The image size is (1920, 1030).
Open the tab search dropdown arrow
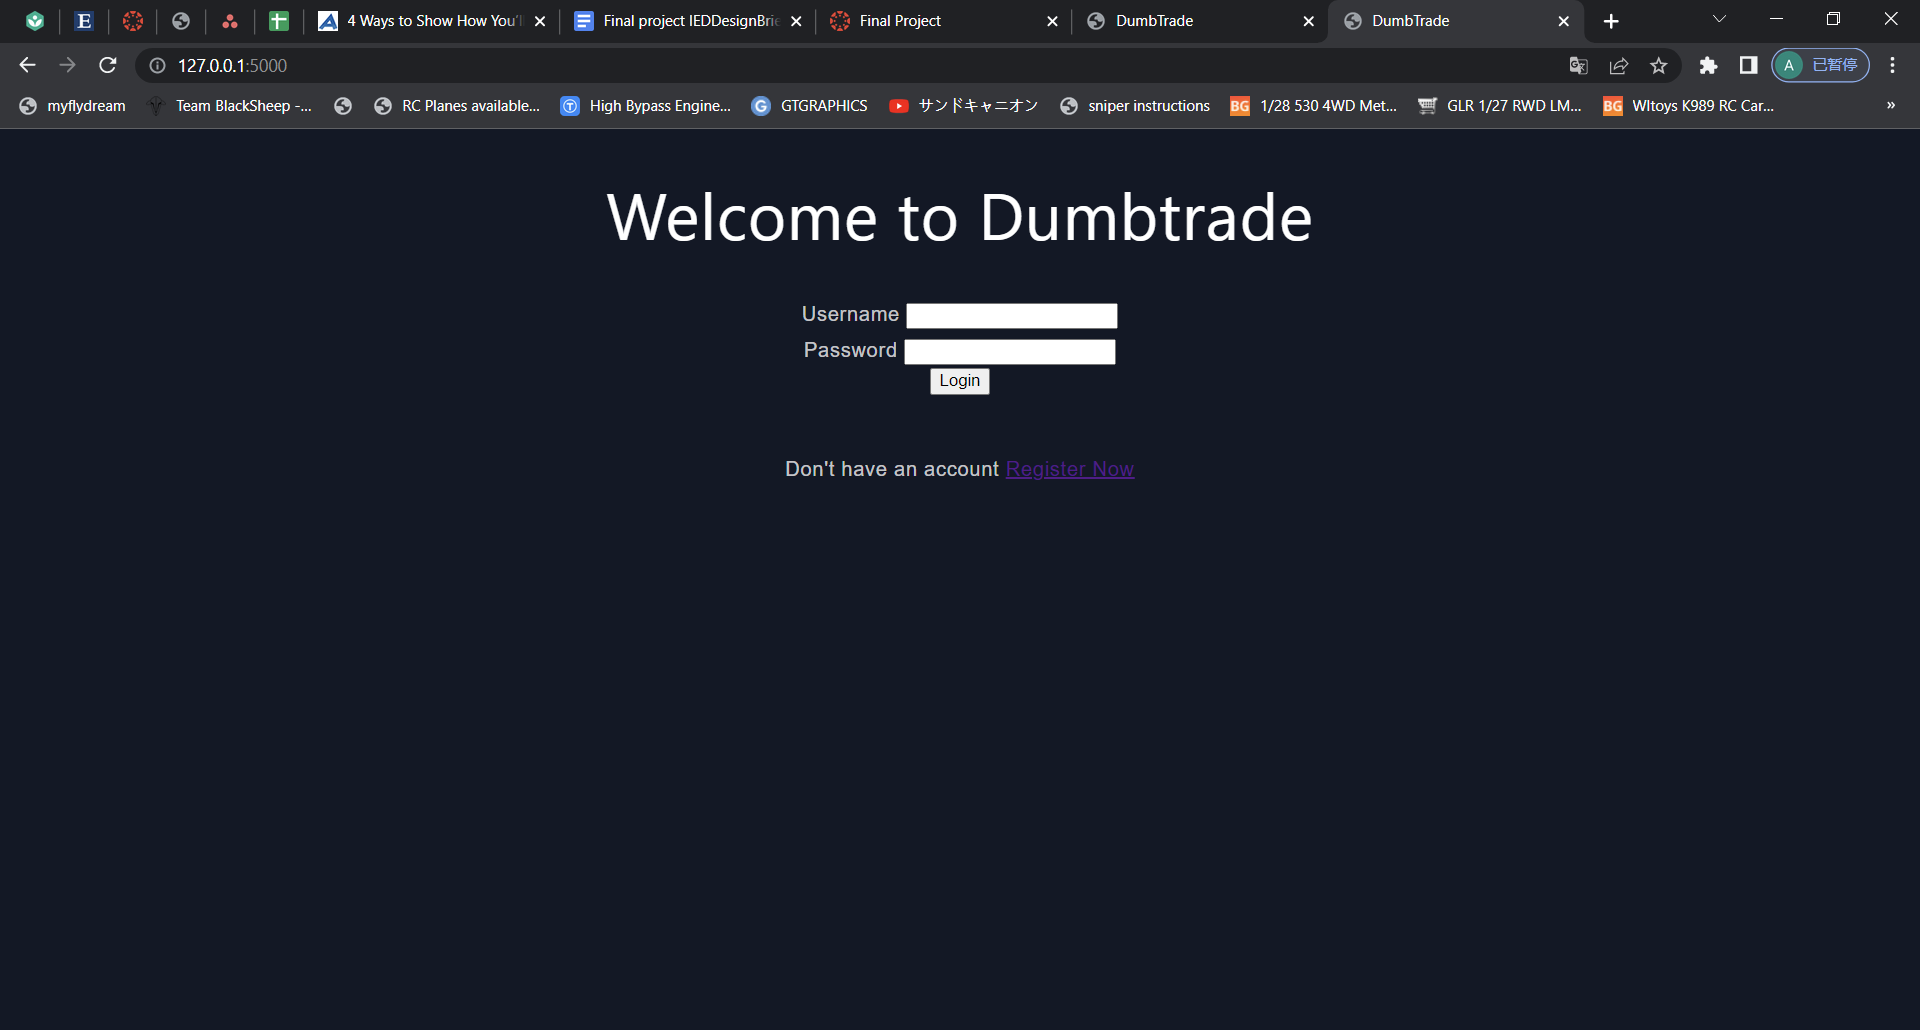click(x=1719, y=19)
